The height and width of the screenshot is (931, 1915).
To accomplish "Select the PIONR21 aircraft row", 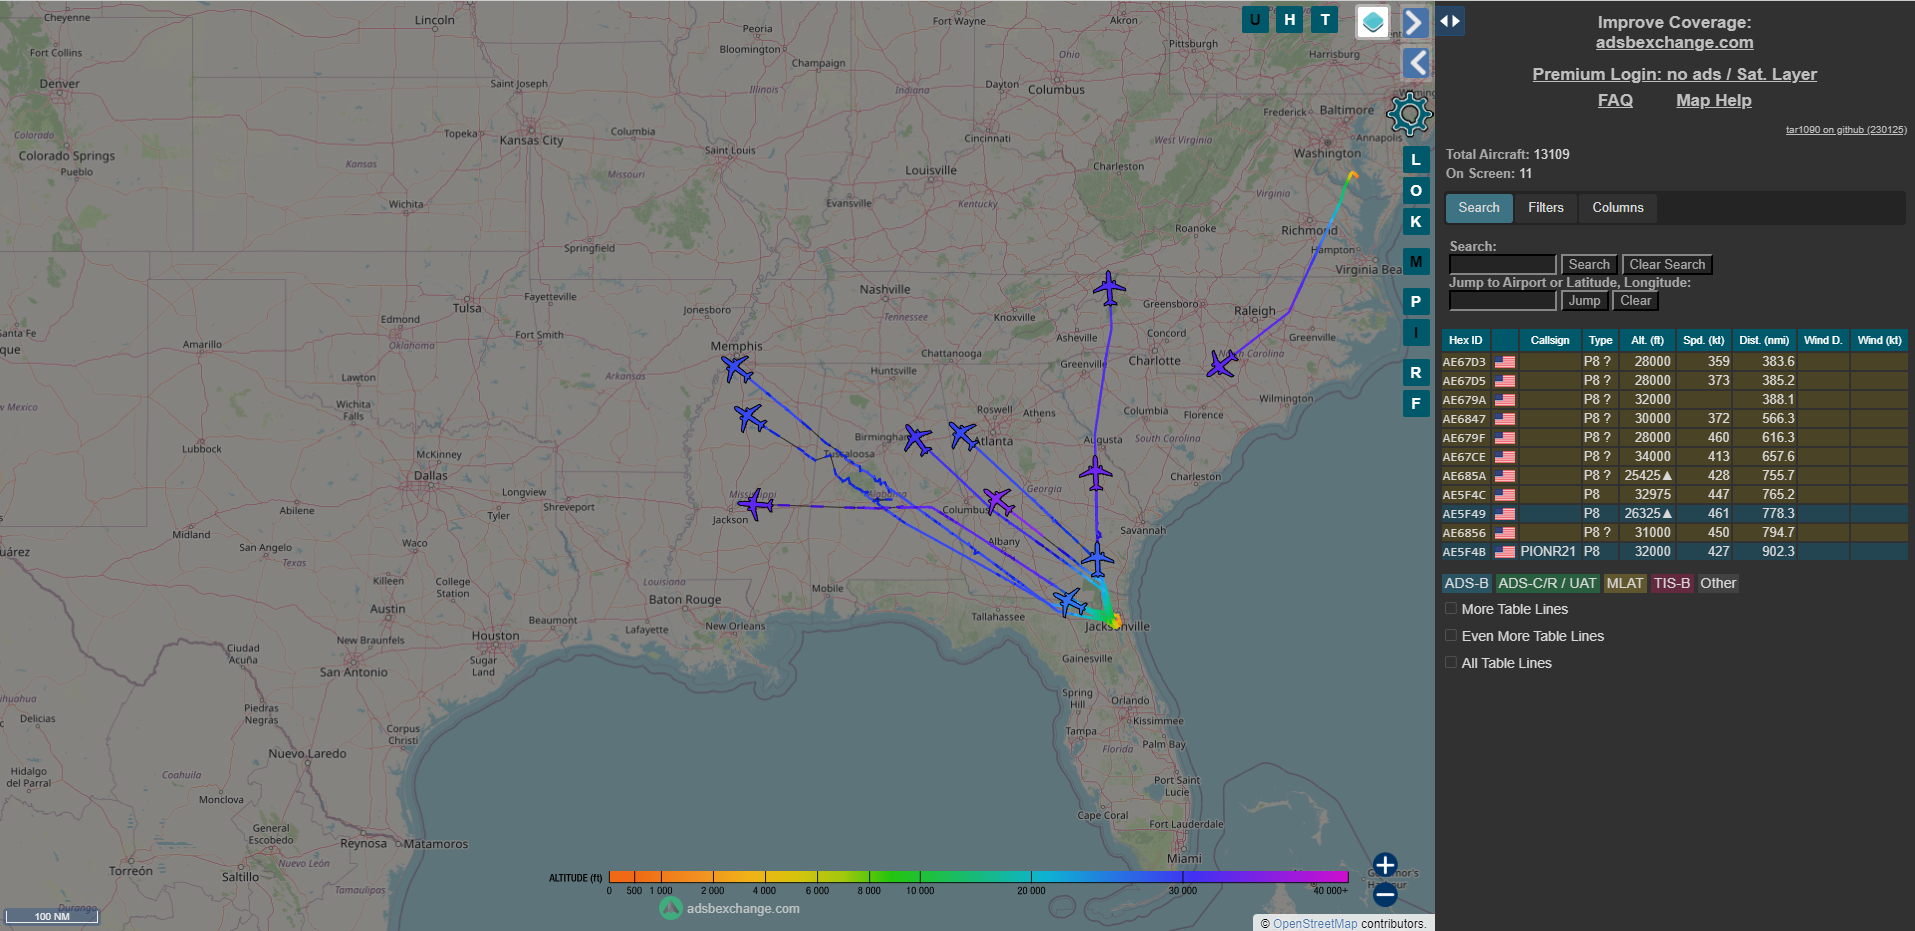I will pos(1674,552).
